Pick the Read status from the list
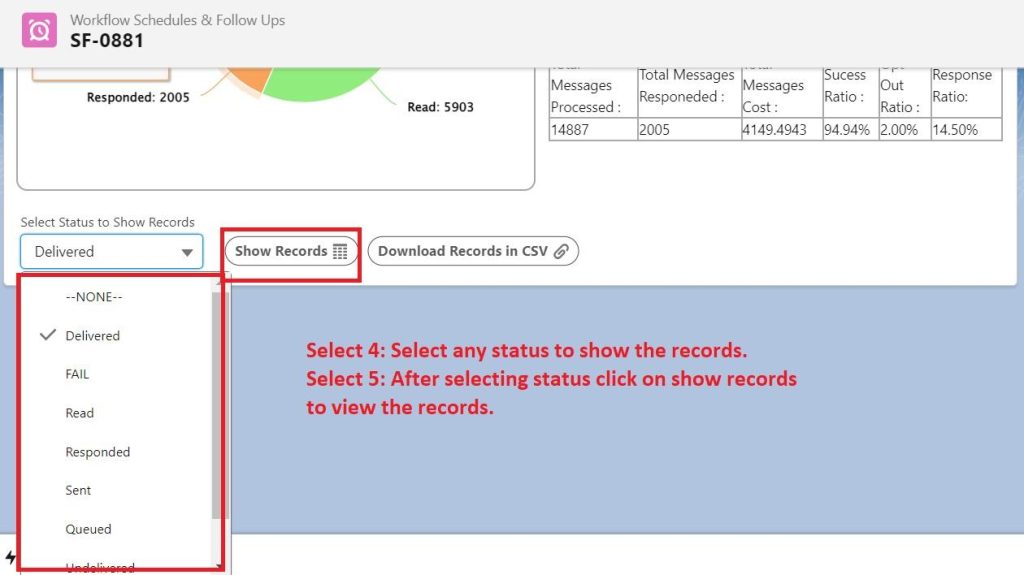The image size is (1024, 575). [79, 413]
